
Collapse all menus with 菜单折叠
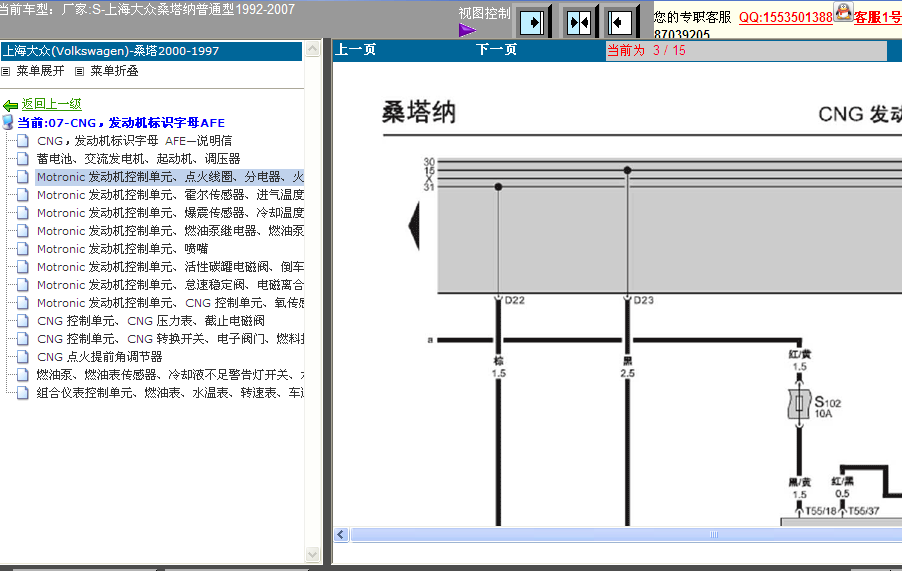(x=114, y=71)
